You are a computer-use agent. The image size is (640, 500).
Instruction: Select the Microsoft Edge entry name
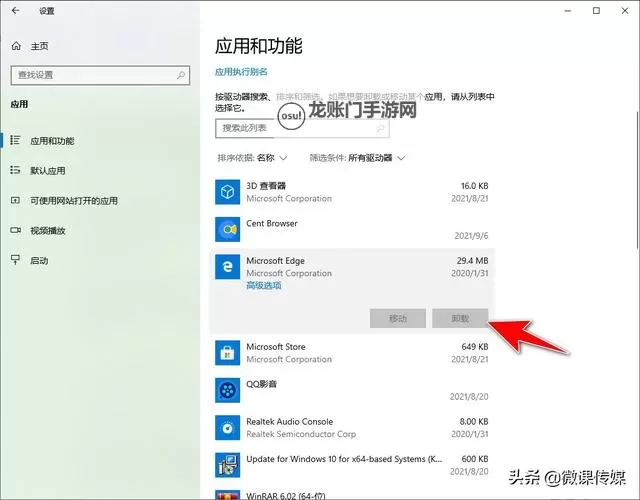tap(276, 261)
